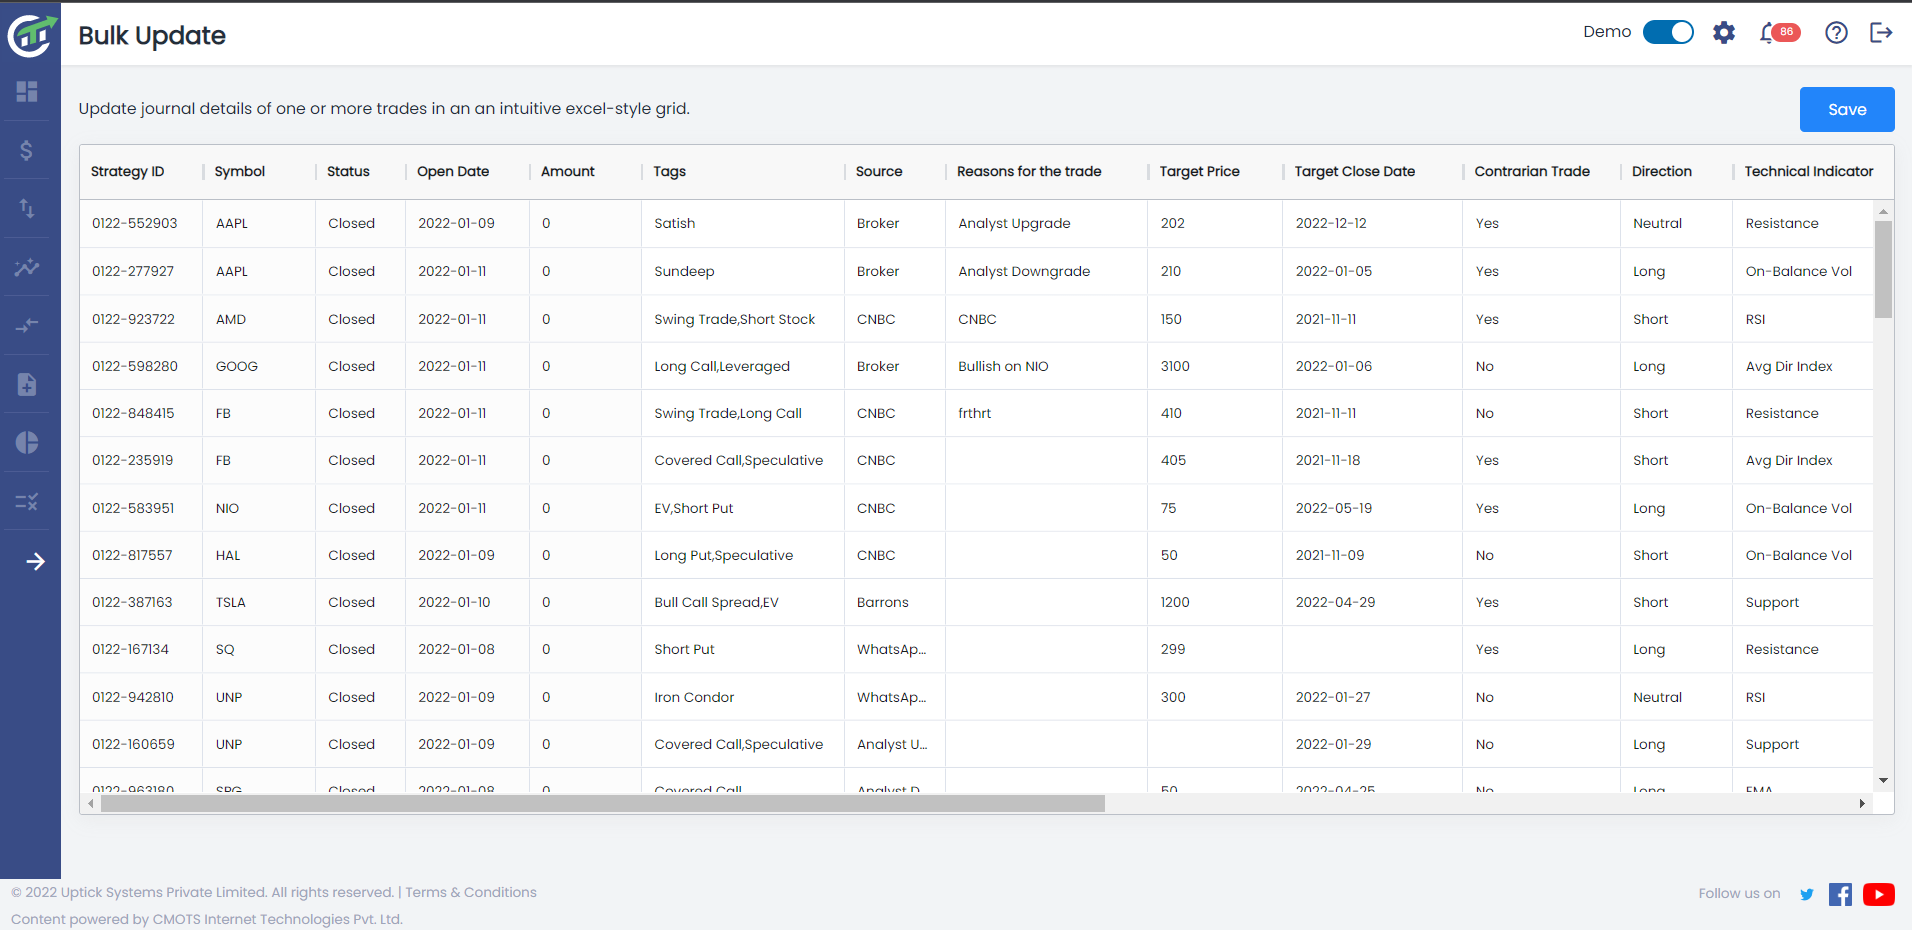Open notifications bell with 86 badge
This screenshot has height=930, width=1912.
[1780, 33]
